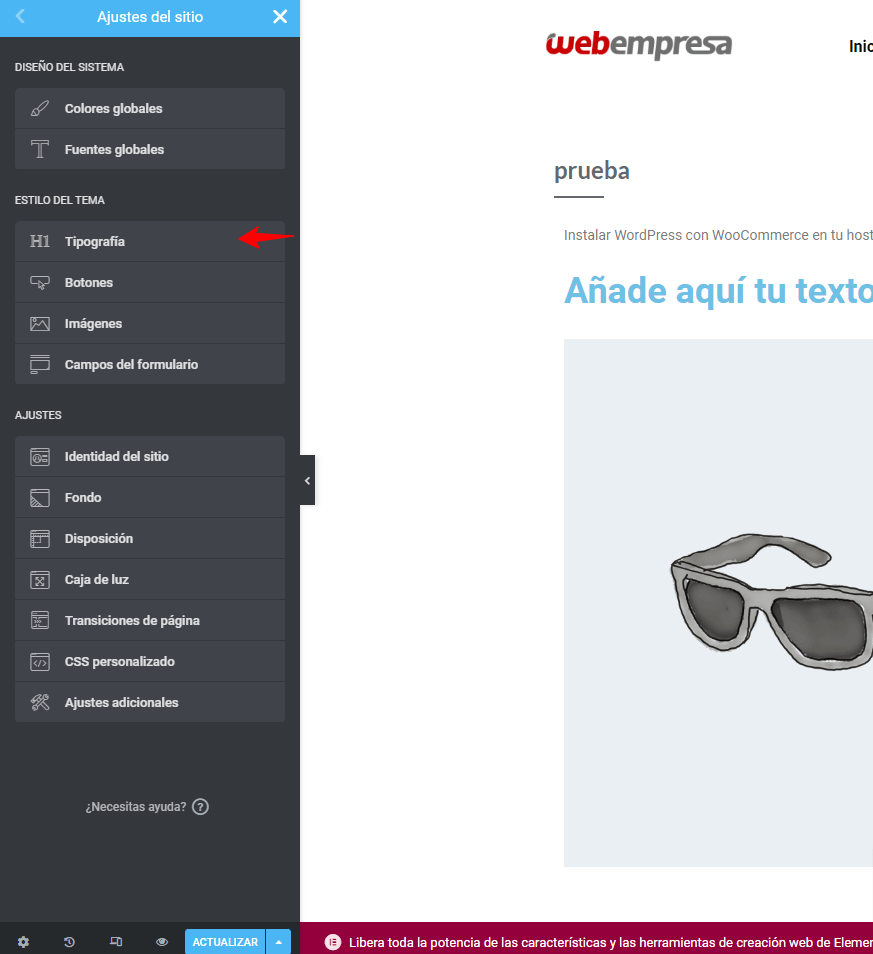Preview changes with the eye icon
The image size is (873, 954).
coord(162,942)
